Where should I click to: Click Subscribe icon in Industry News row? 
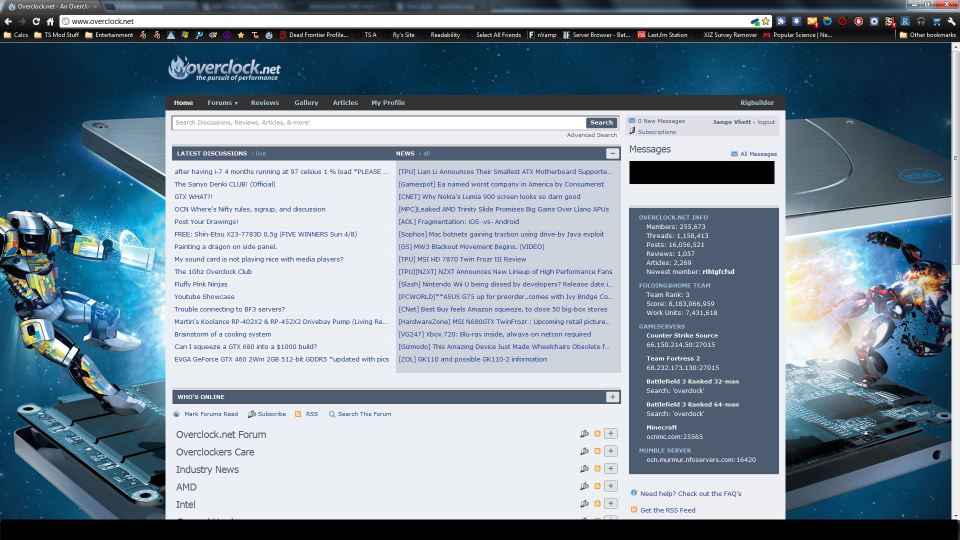(x=584, y=468)
